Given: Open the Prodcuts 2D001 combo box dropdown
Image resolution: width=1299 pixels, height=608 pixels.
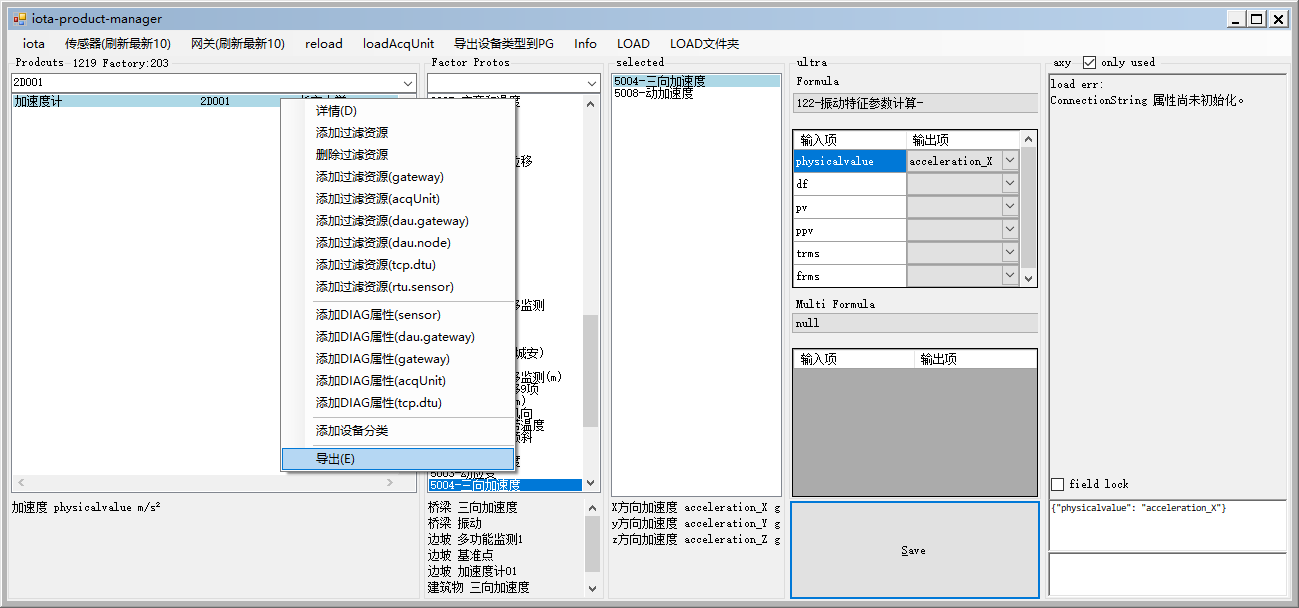Looking at the screenshot, I should [x=408, y=82].
